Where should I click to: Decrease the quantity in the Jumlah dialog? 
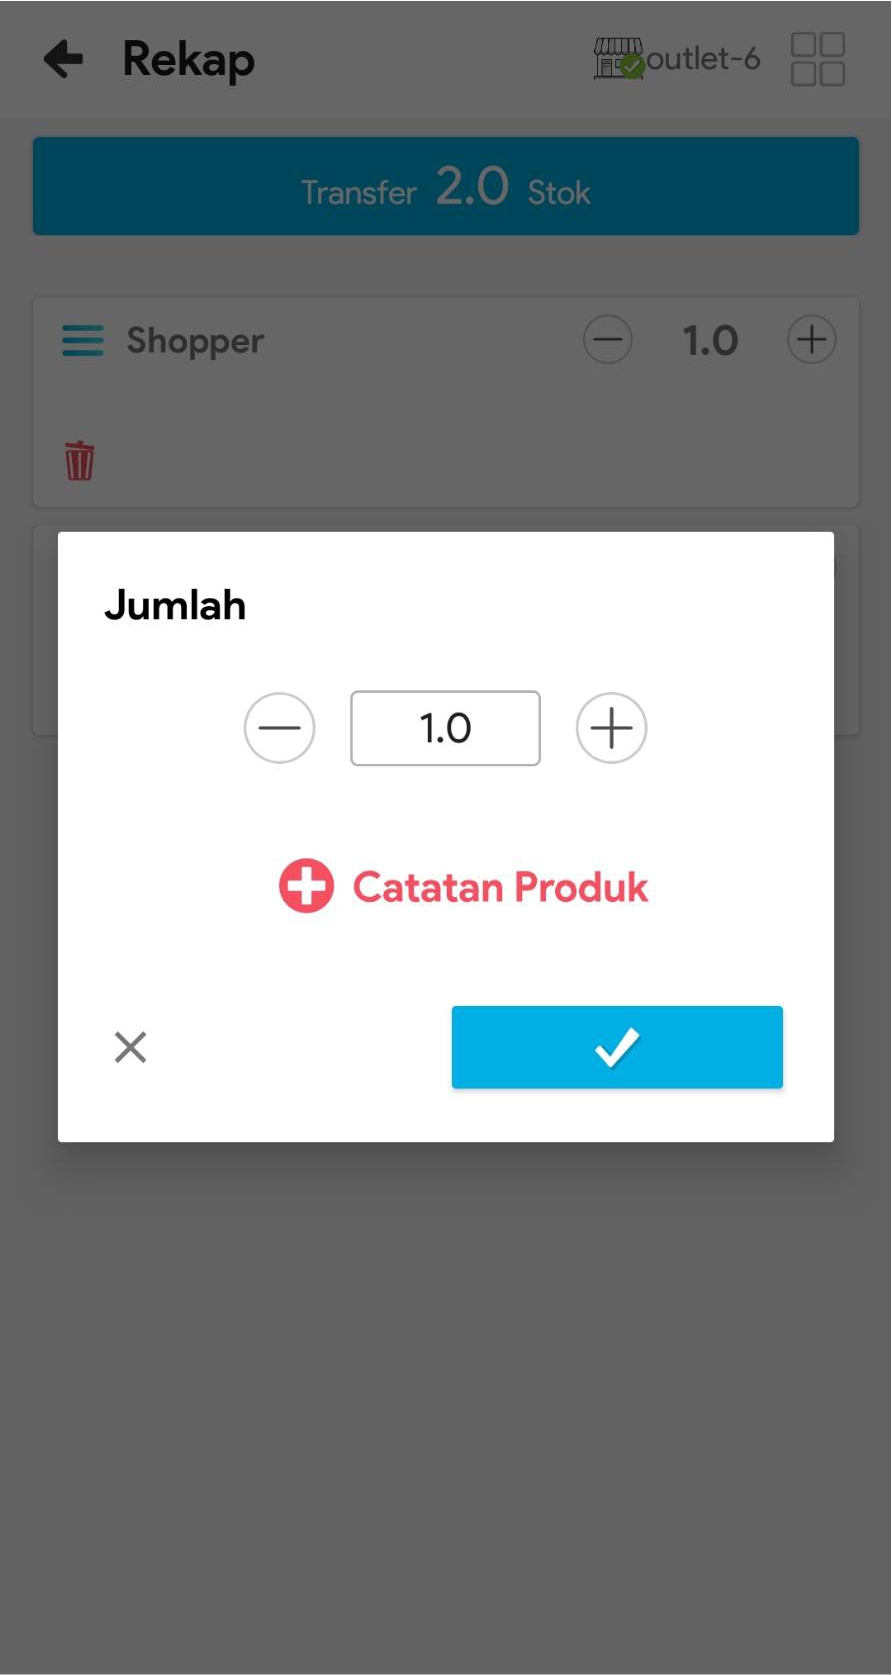(280, 728)
